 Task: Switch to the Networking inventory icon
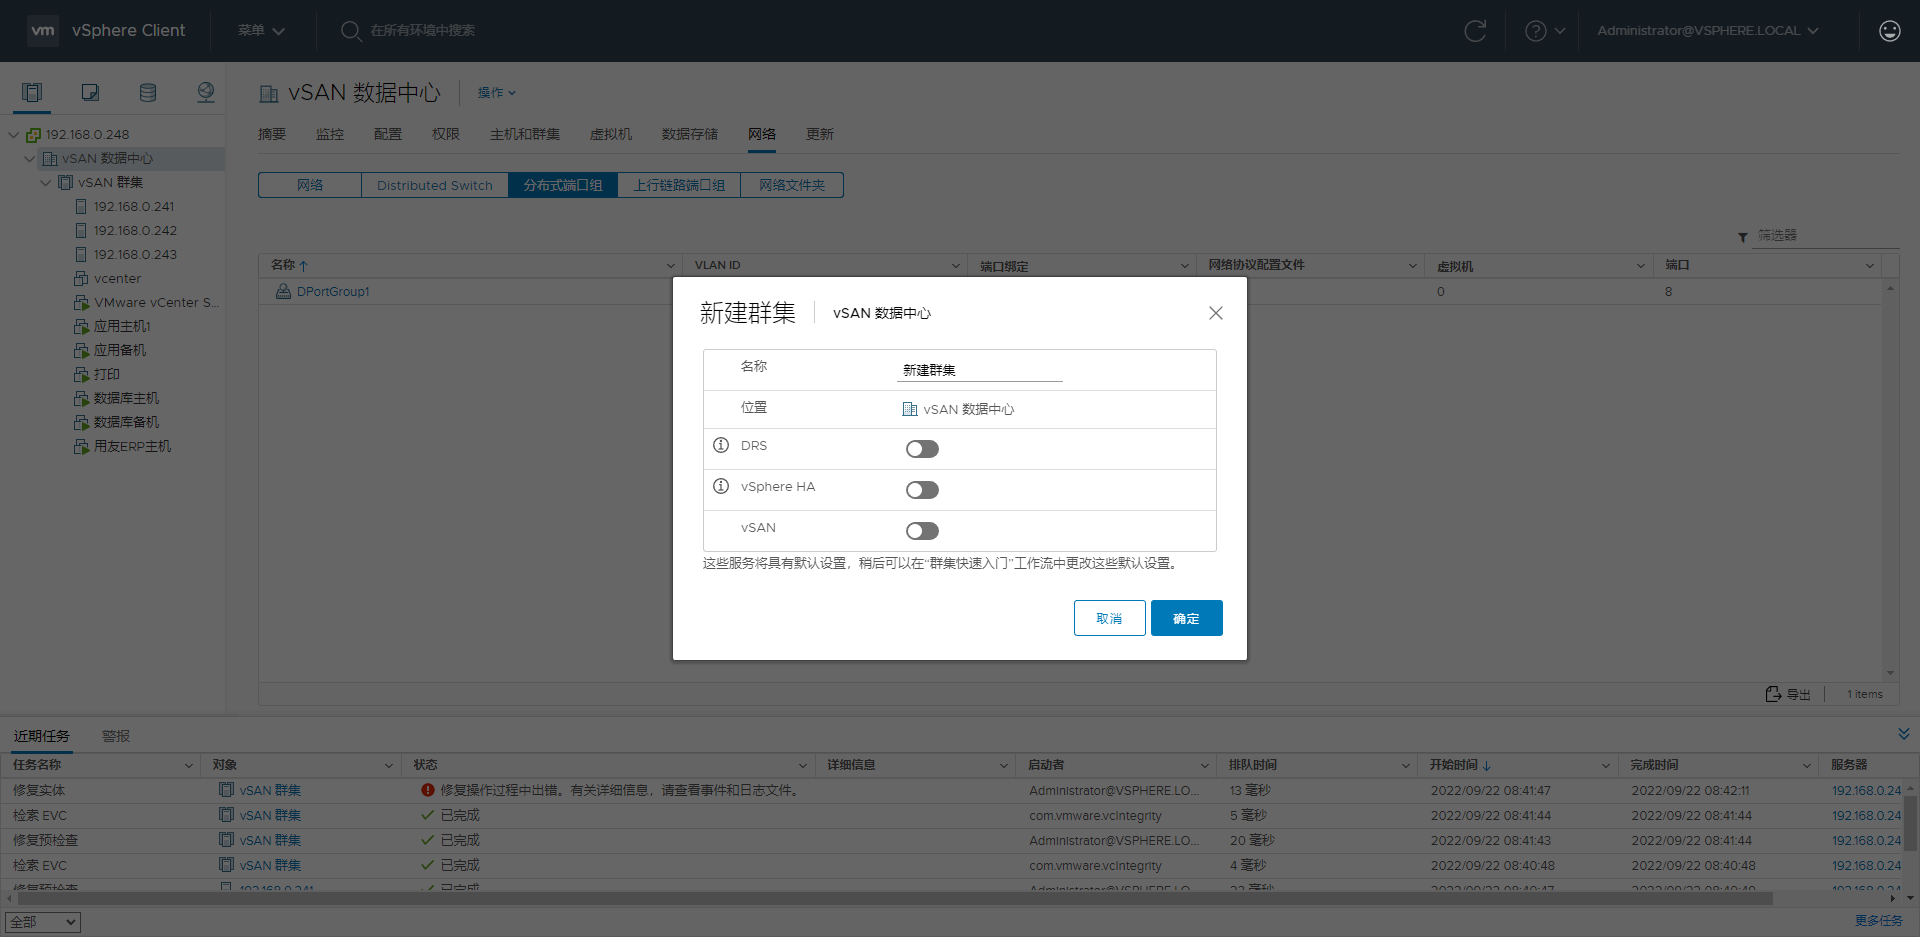coord(205,92)
